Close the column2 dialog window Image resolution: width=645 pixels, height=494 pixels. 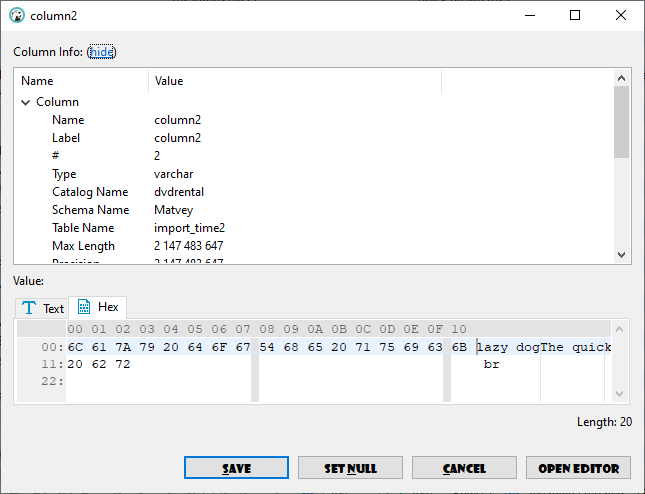point(621,16)
